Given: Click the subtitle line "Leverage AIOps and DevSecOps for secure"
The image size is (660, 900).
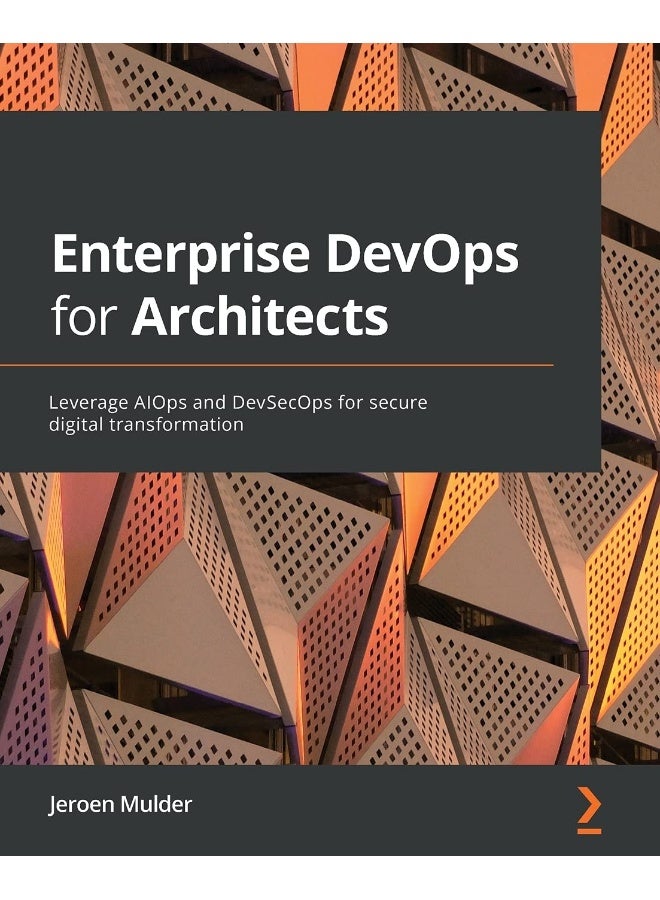Looking at the screenshot, I should (x=238, y=402).
